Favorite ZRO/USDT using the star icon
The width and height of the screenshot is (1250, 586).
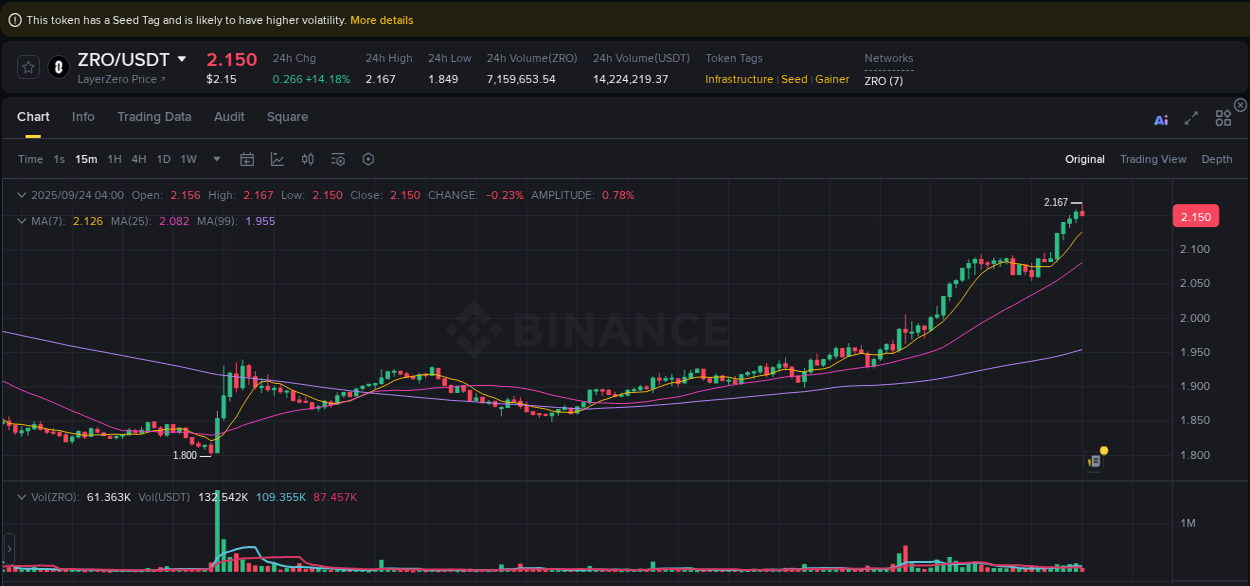click(x=28, y=67)
